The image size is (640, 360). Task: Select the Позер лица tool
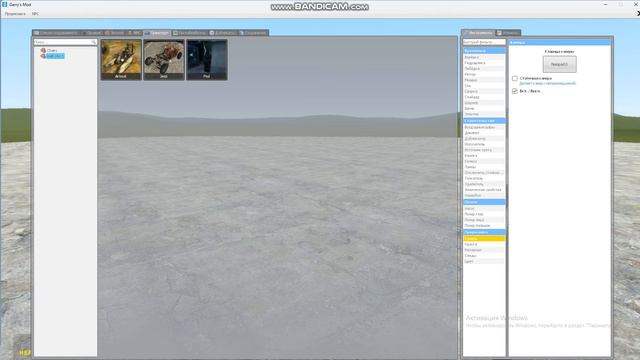pyautogui.click(x=484, y=220)
